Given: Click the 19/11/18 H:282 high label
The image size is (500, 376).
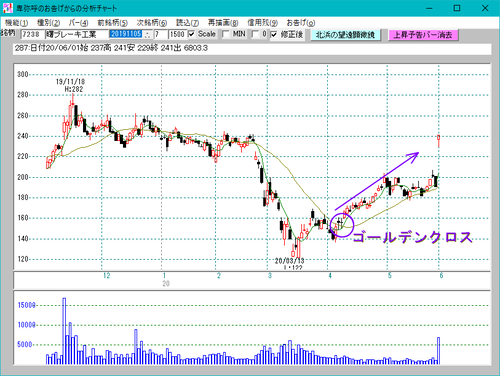Looking at the screenshot, I should coord(70,85).
